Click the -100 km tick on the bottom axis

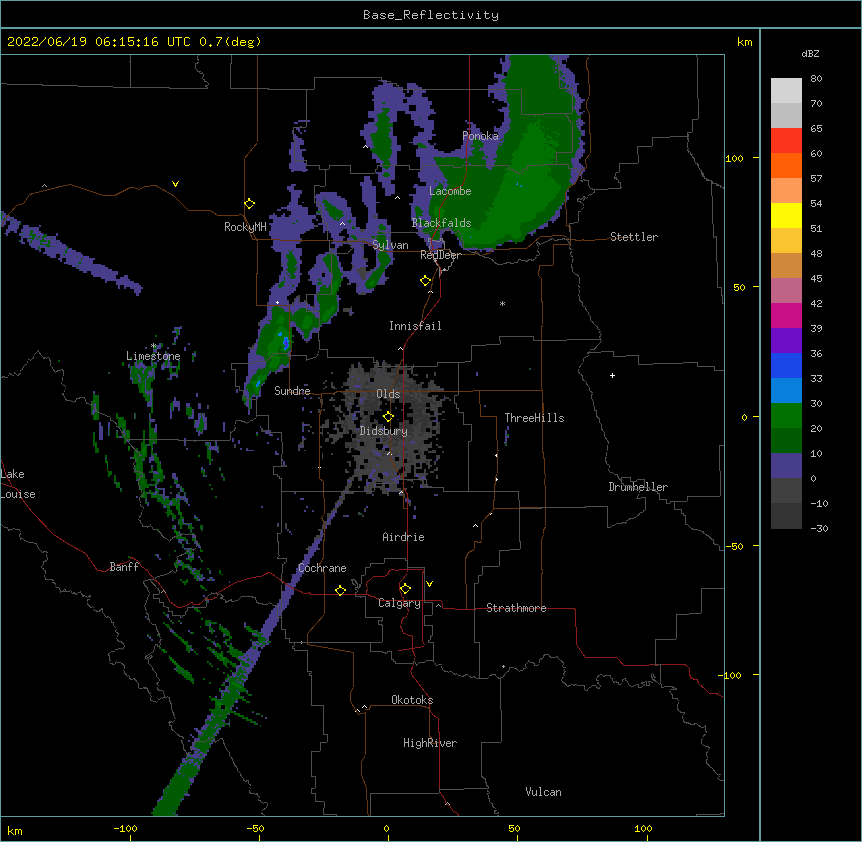pyautogui.click(x=125, y=828)
